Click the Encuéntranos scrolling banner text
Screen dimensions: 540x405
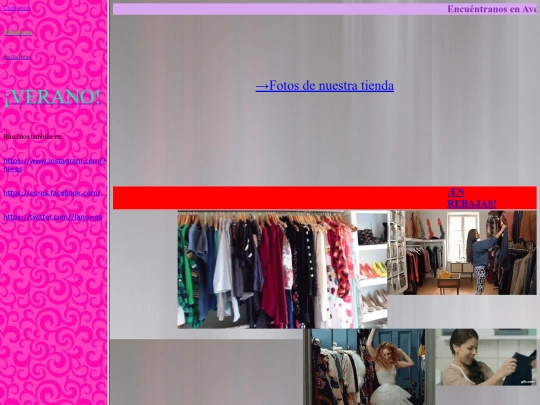(x=492, y=9)
